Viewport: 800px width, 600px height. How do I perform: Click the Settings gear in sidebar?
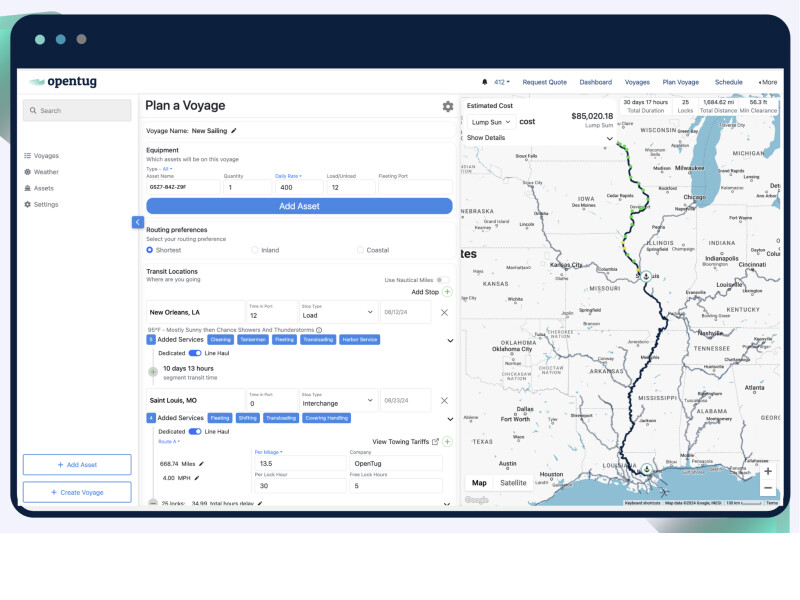click(28, 204)
